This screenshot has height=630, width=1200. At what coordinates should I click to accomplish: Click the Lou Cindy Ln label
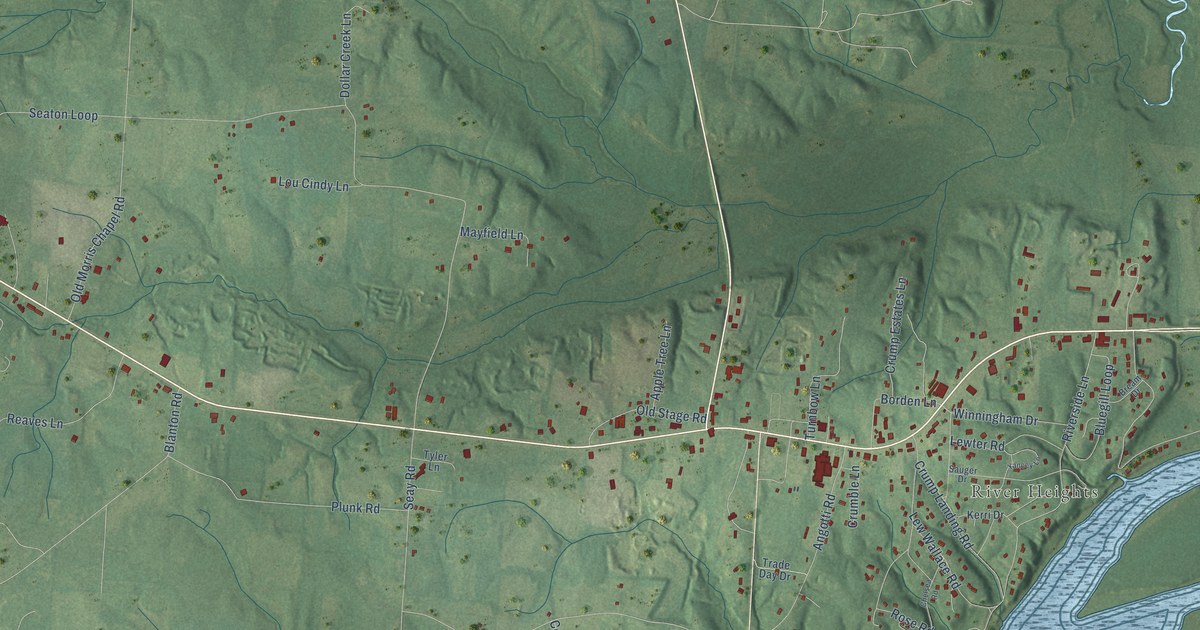coord(313,184)
